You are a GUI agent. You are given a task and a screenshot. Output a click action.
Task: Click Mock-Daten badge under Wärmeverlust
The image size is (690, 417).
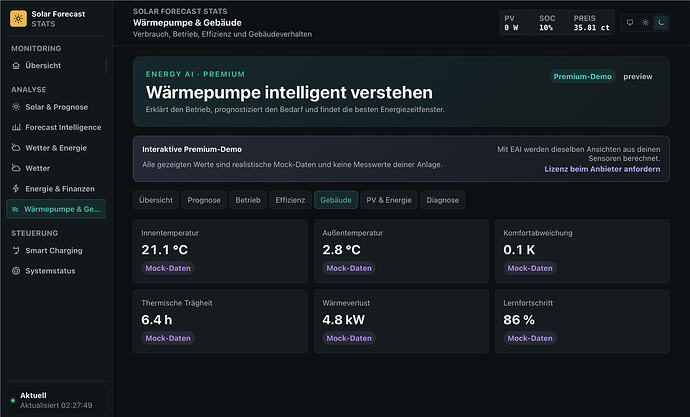pos(349,338)
